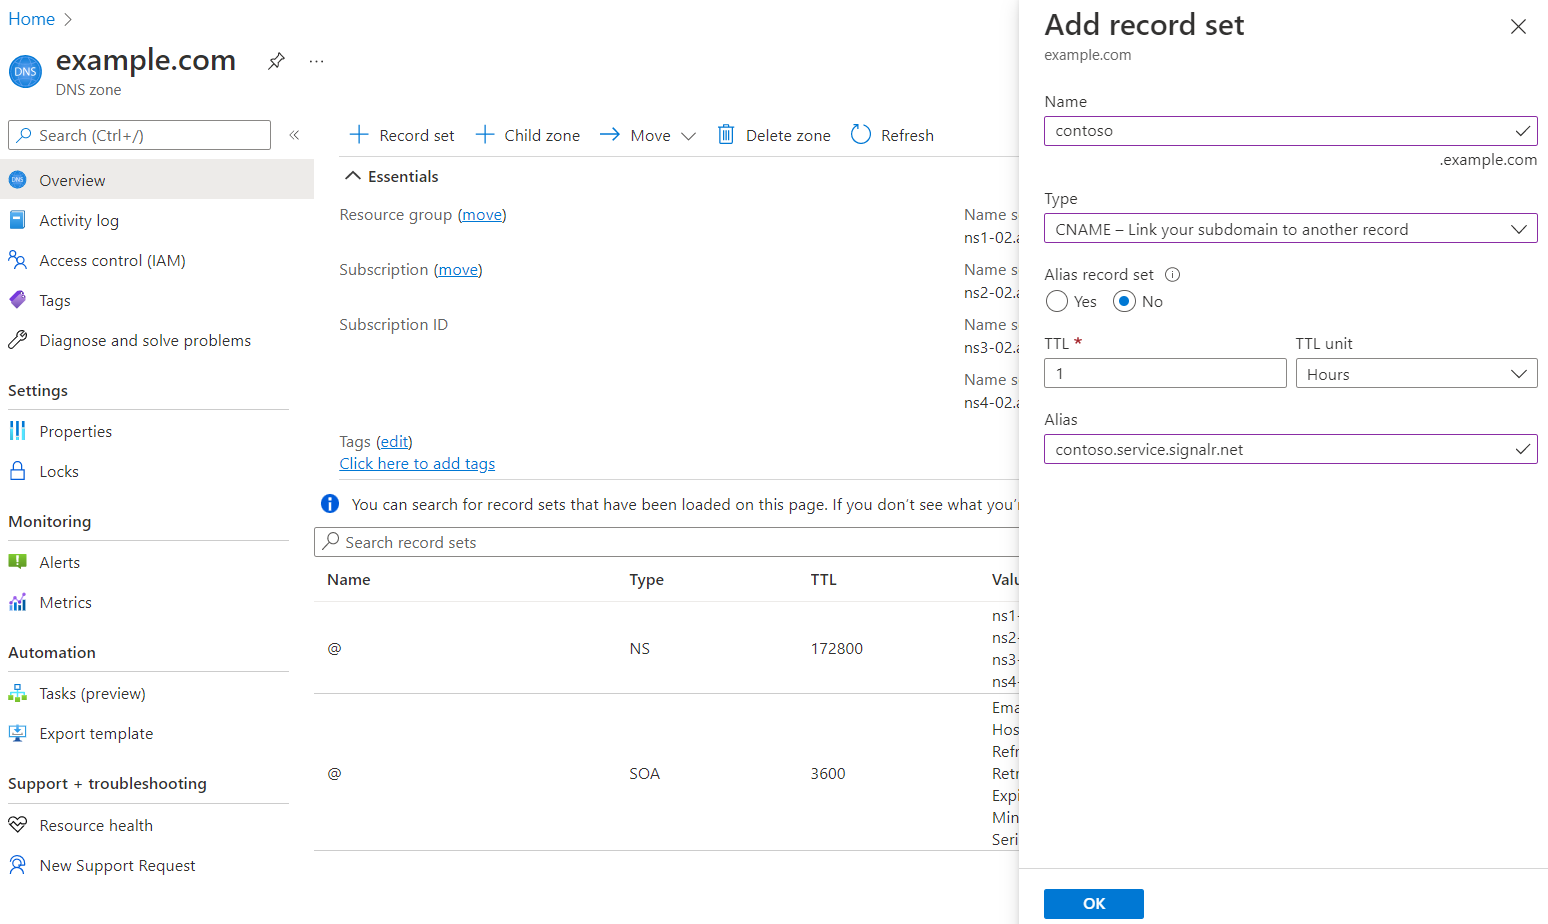Click the Alias record set info icon
This screenshot has height=924, width=1548.
point(1171,273)
